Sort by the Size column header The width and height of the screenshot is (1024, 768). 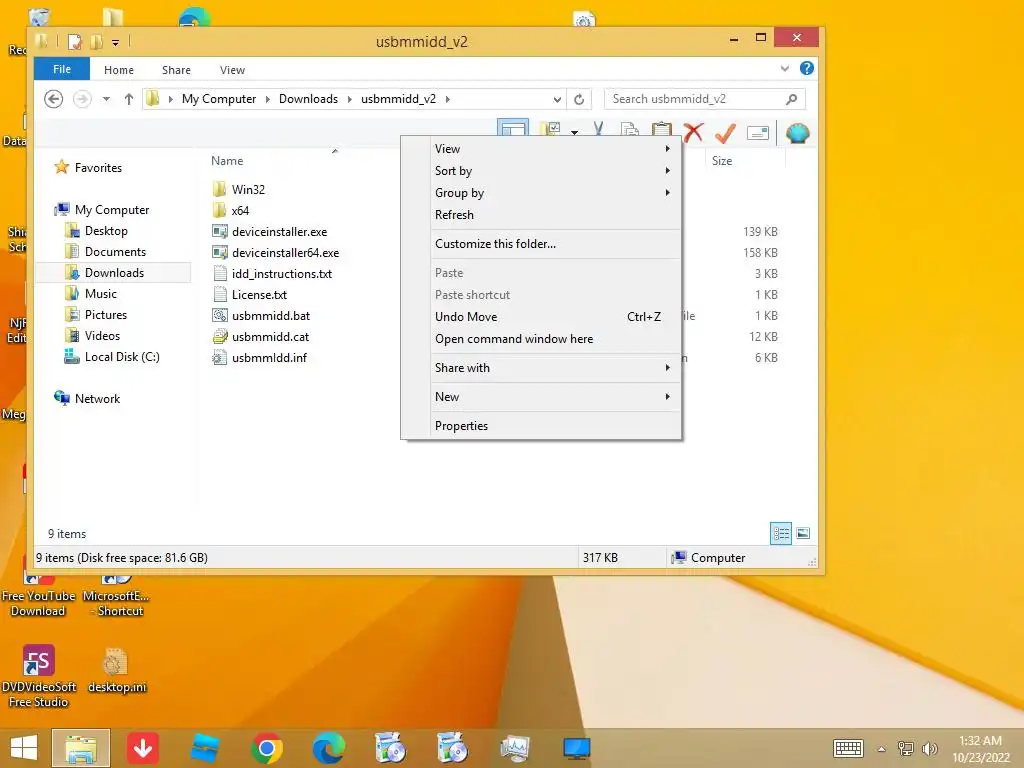[x=722, y=161]
